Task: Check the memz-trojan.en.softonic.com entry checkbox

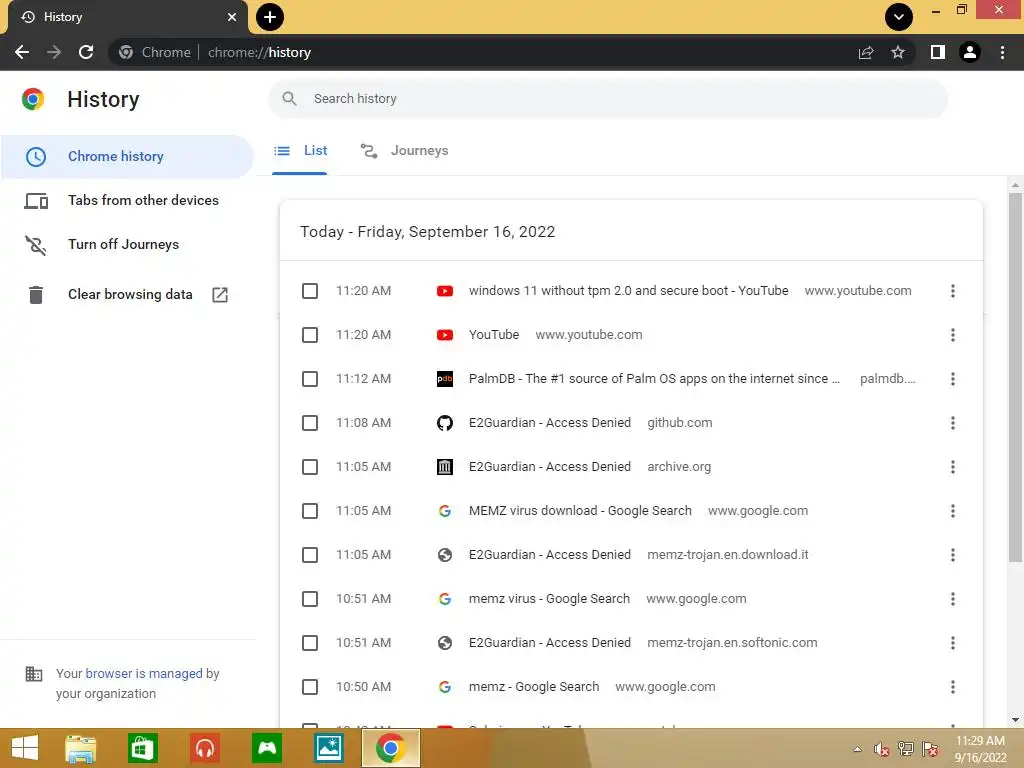Action: click(x=310, y=643)
